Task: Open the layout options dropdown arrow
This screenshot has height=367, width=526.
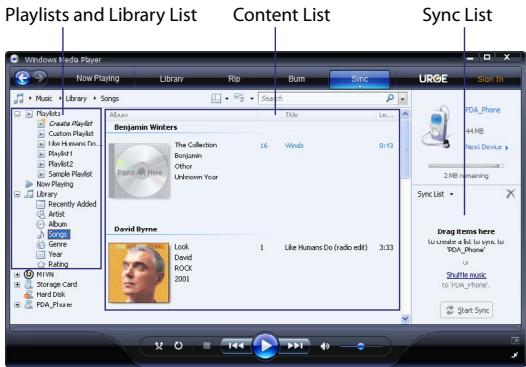Action: click(227, 99)
